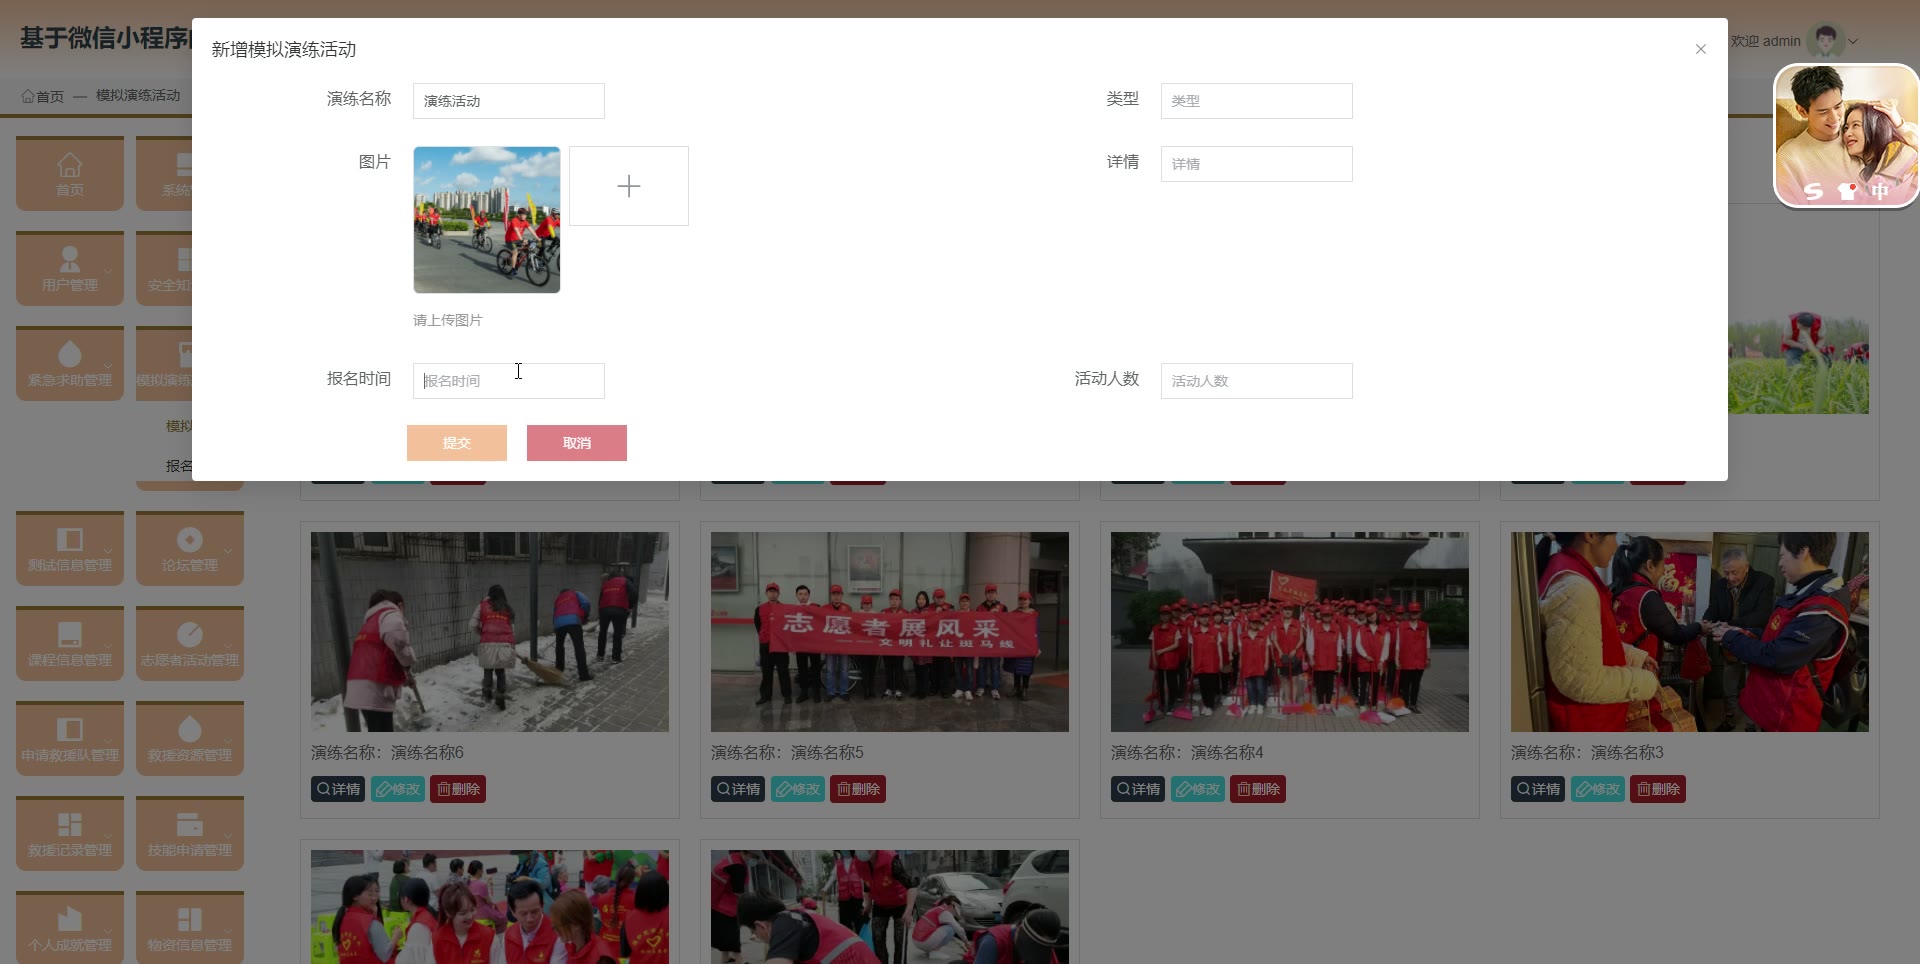This screenshot has height=964, width=1920.
Task: Expand the chevron on the 救援资源管理 tile
Action: 228,741
